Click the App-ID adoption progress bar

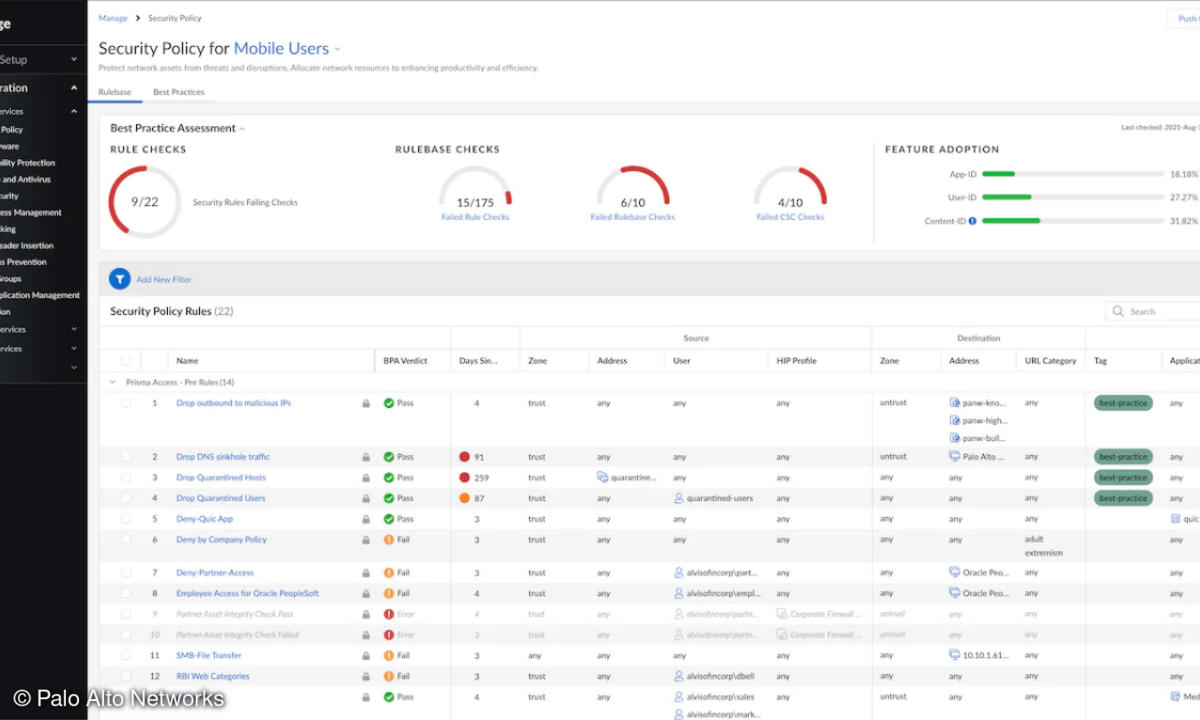[1071, 174]
